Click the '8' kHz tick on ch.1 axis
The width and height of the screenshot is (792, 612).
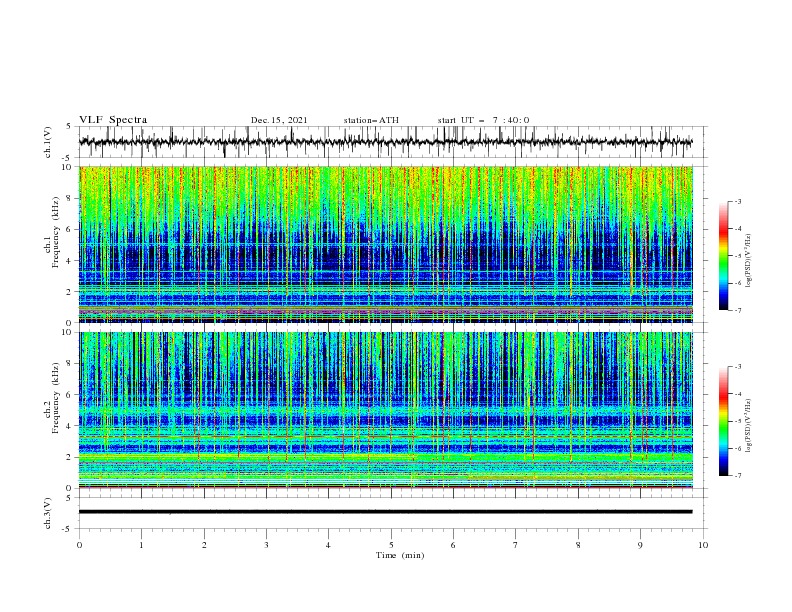71,198
